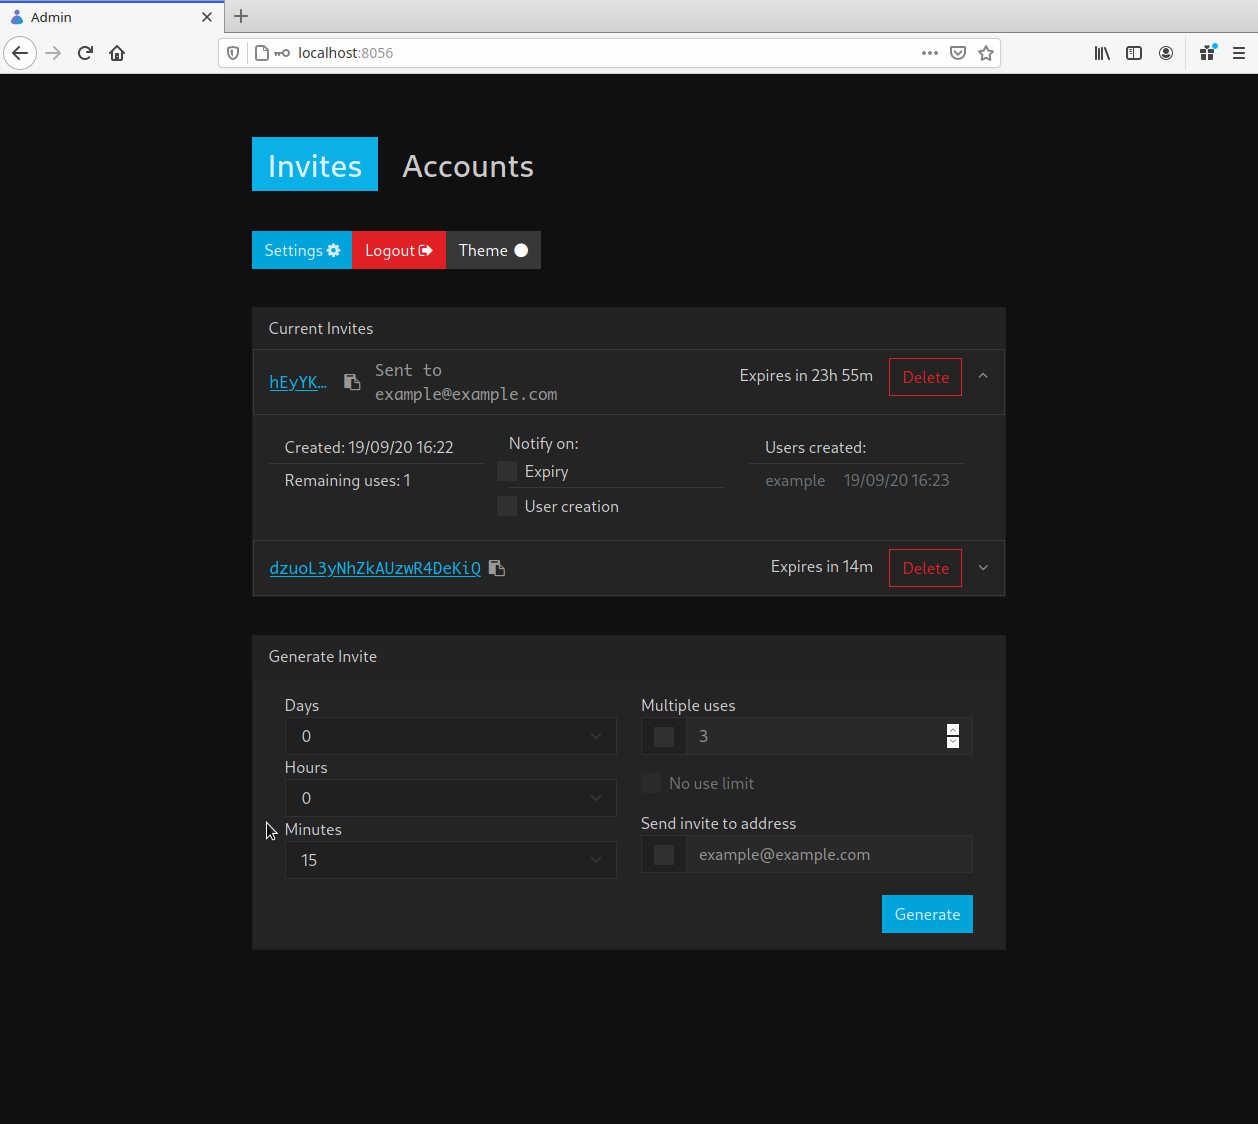1258x1124 pixels.
Task: Collapse the hEyYK invite details
Action: pyautogui.click(x=983, y=376)
